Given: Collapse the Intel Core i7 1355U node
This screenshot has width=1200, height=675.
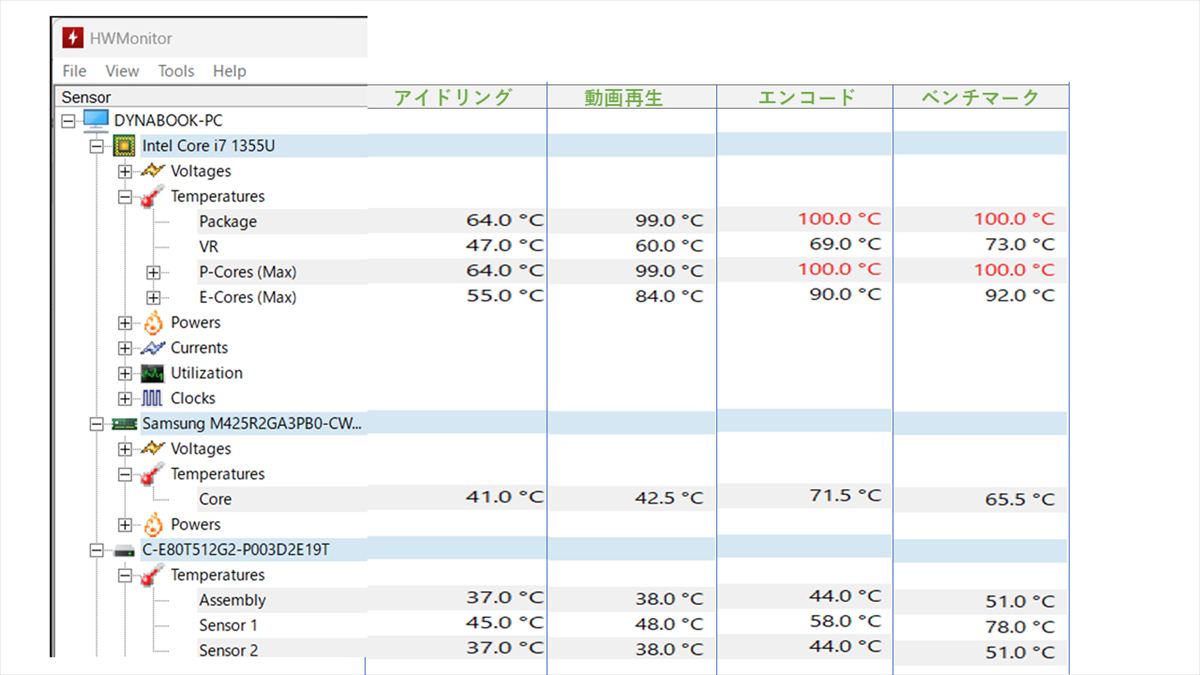Looking at the screenshot, I should (96, 146).
